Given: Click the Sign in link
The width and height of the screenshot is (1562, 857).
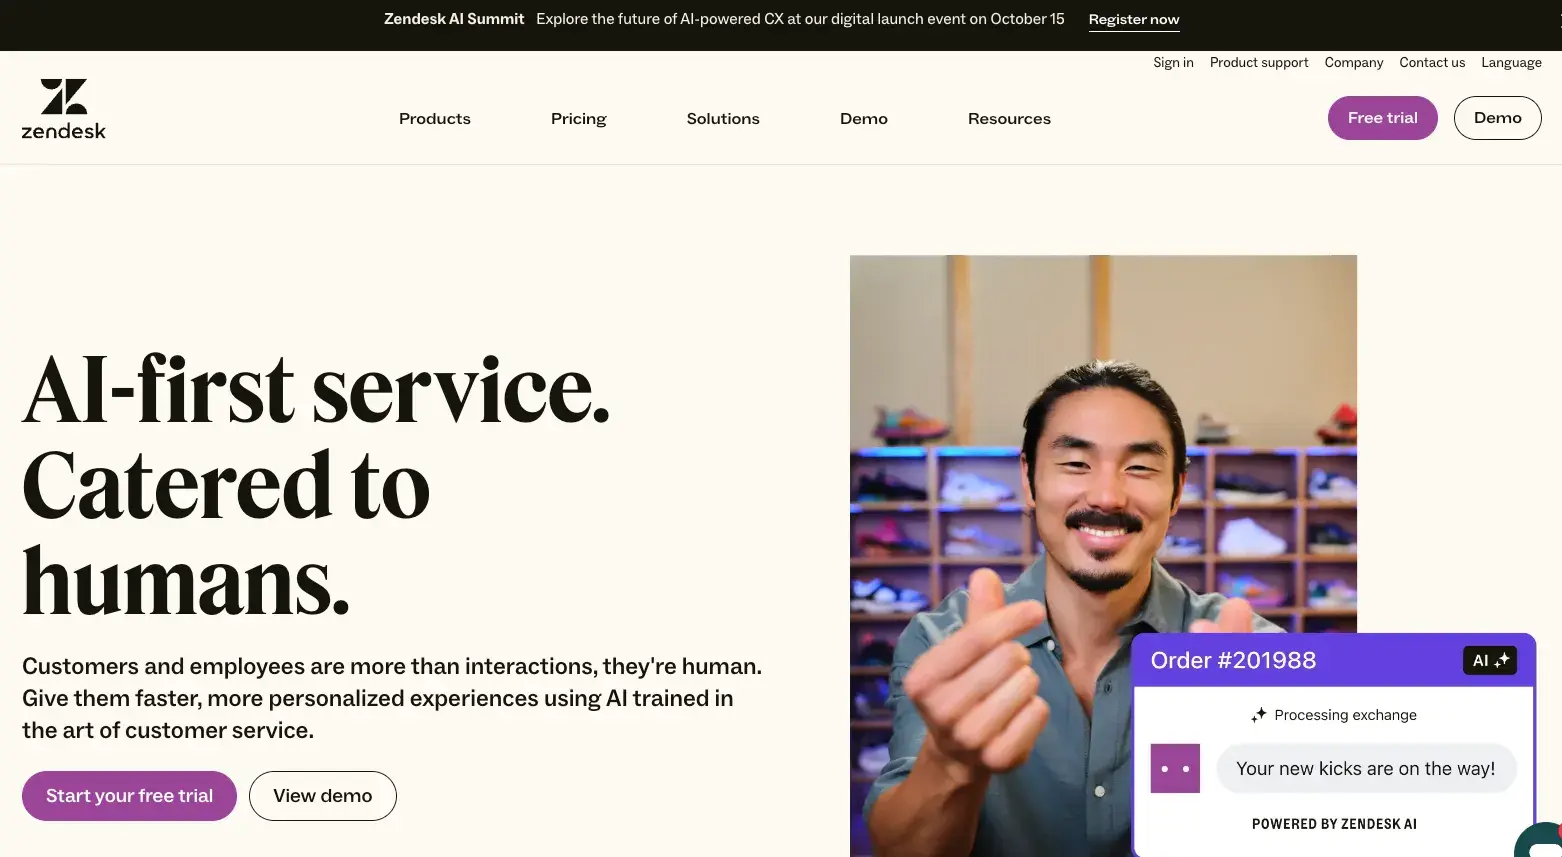Looking at the screenshot, I should pos(1172,62).
